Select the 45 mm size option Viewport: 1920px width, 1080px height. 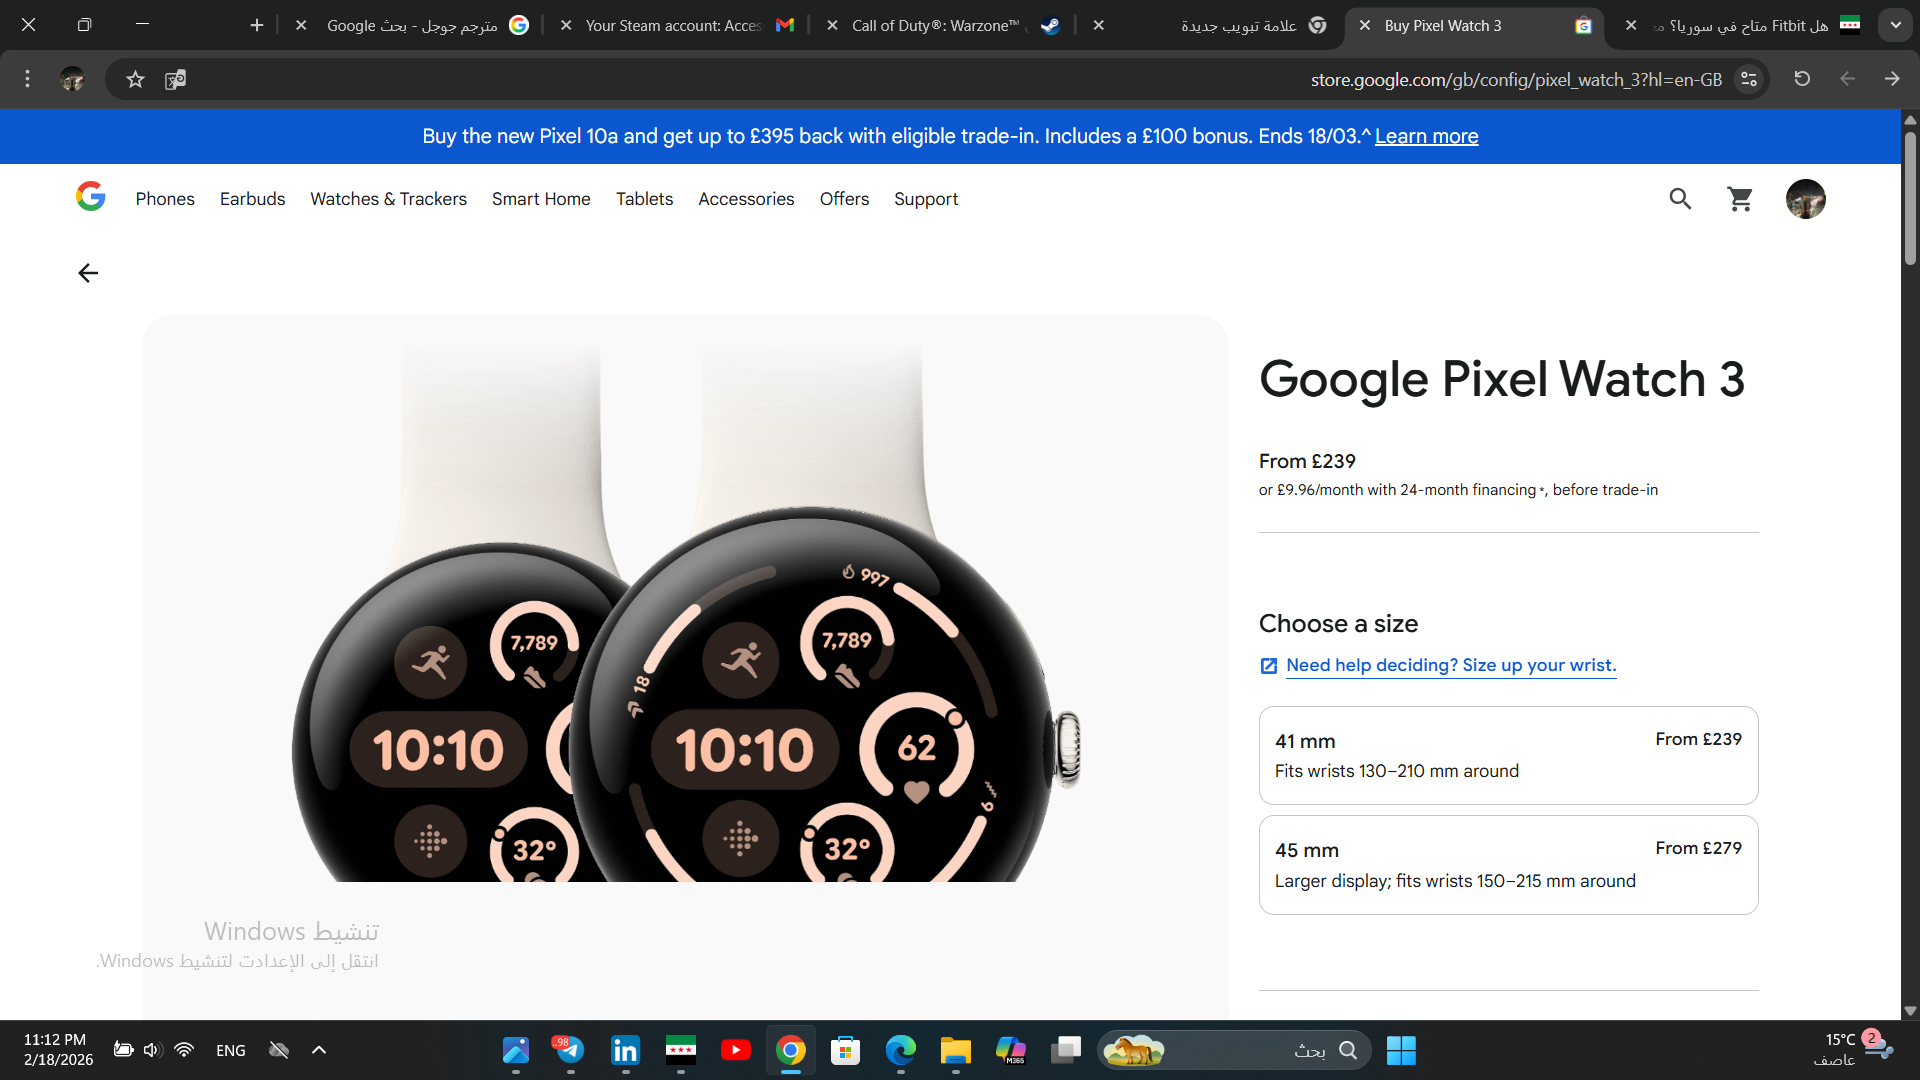[1508, 864]
